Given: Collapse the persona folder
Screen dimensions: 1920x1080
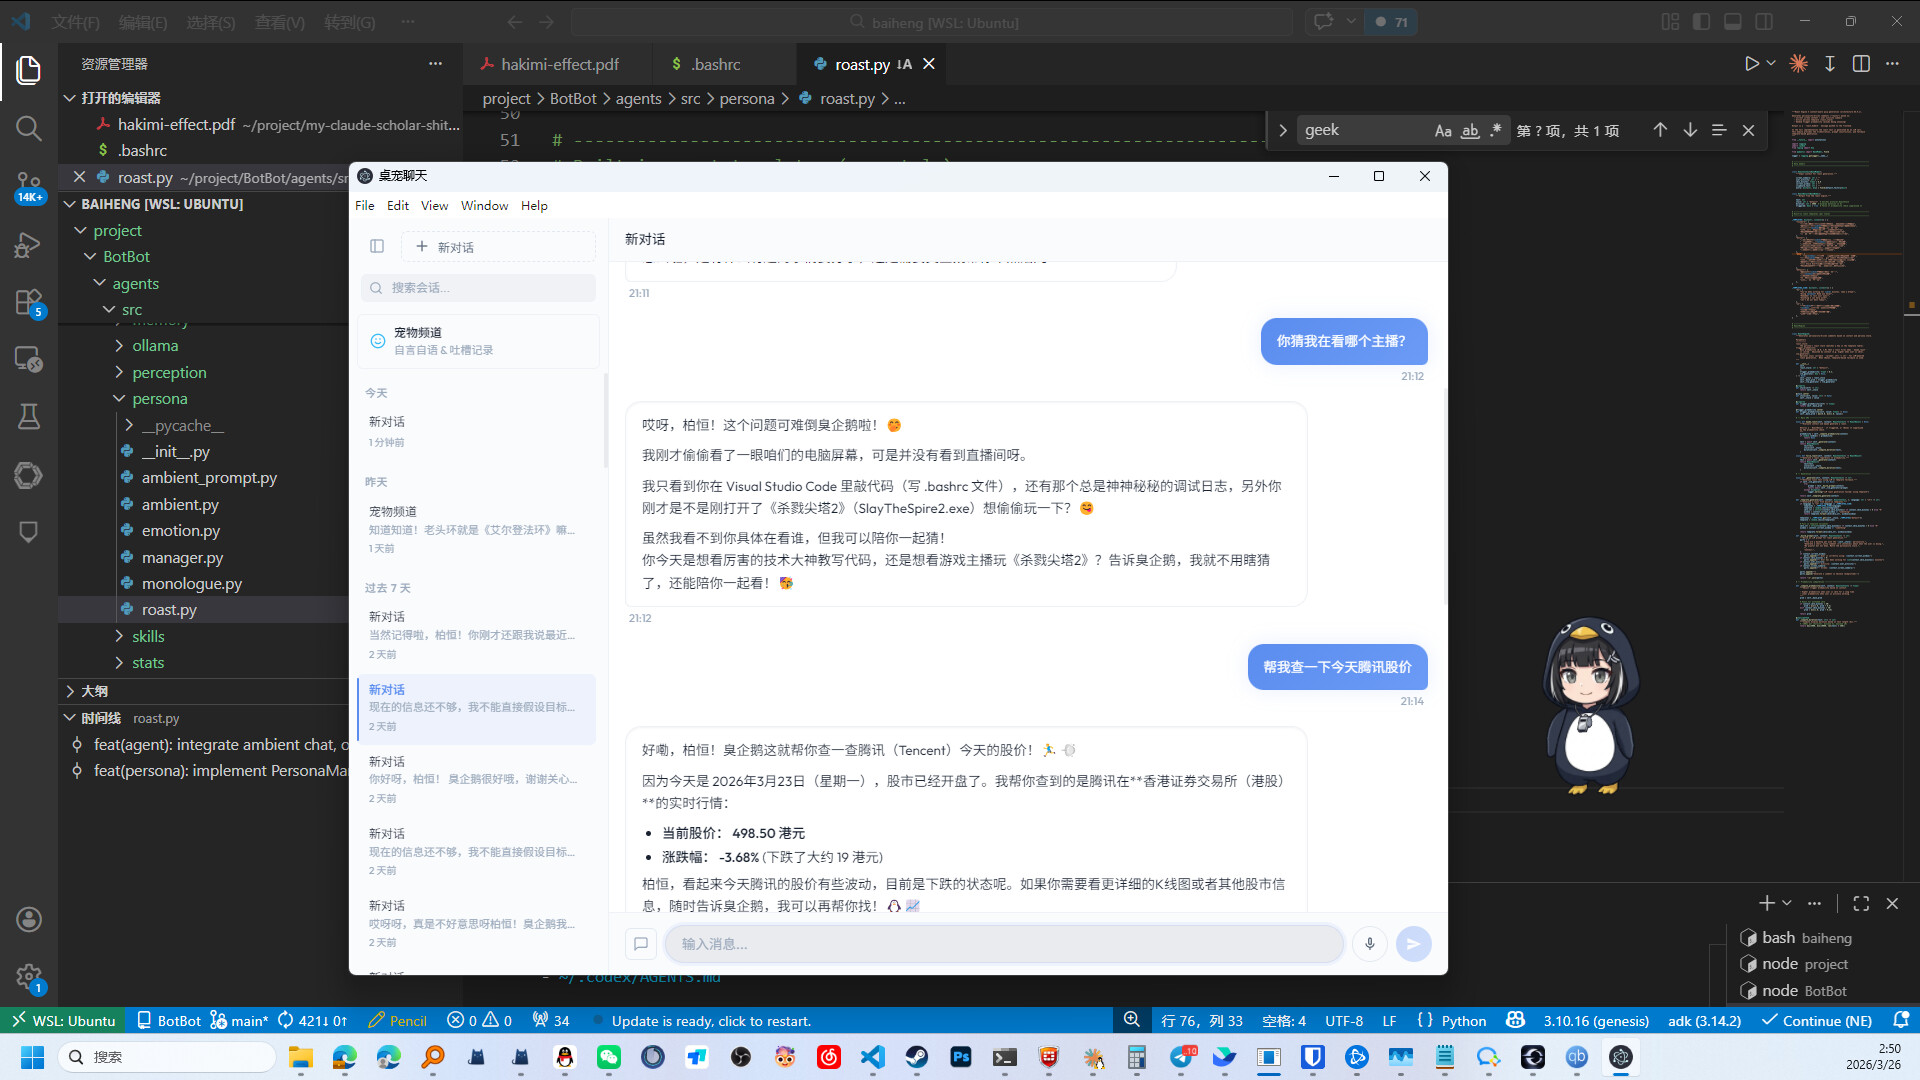Looking at the screenshot, I should [159, 398].
